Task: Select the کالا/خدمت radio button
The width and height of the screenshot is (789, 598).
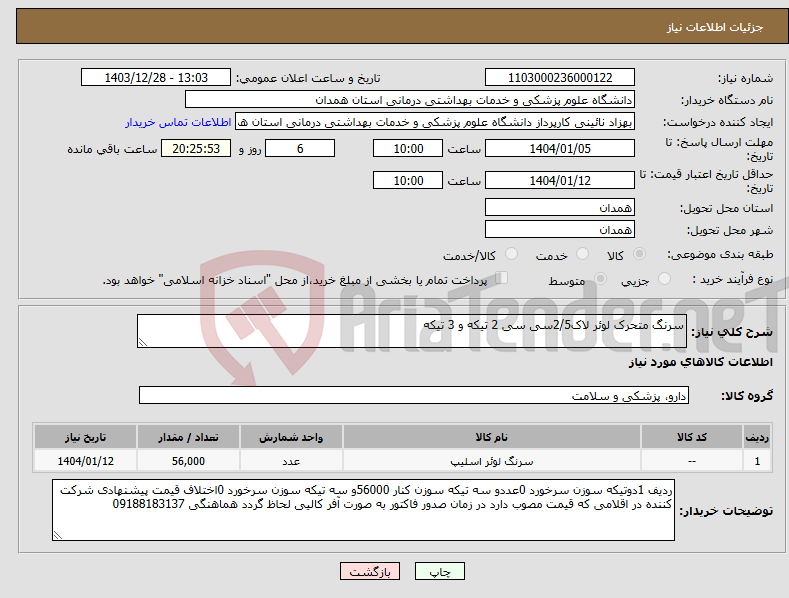Action: (x=511, y=254)
